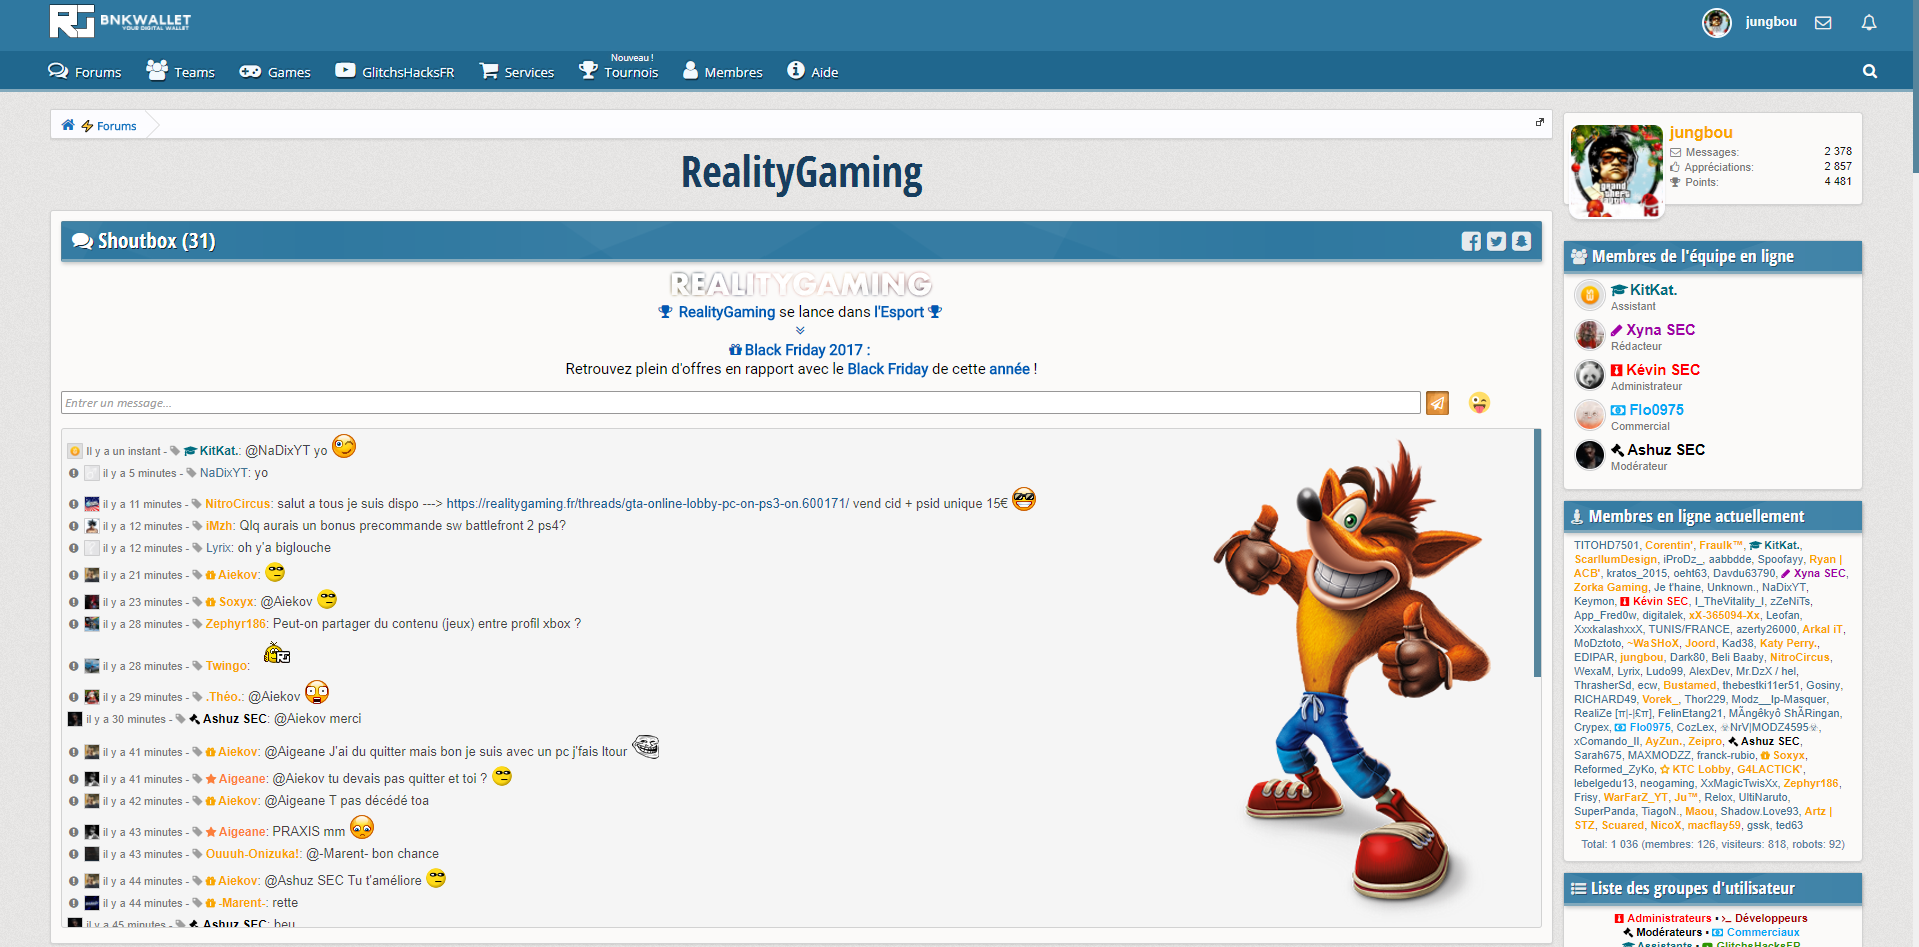Open the Membres menu

[723, 71]
